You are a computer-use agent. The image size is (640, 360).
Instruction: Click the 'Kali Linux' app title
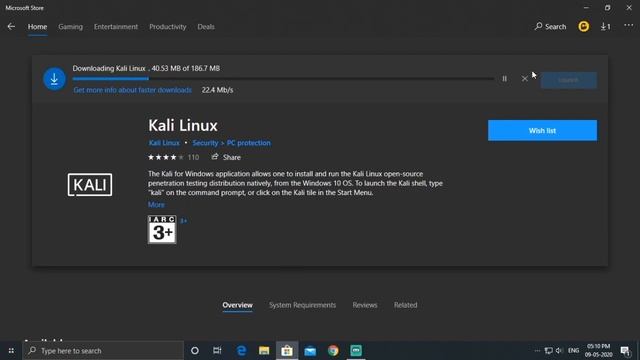click(x=183, y=125)
